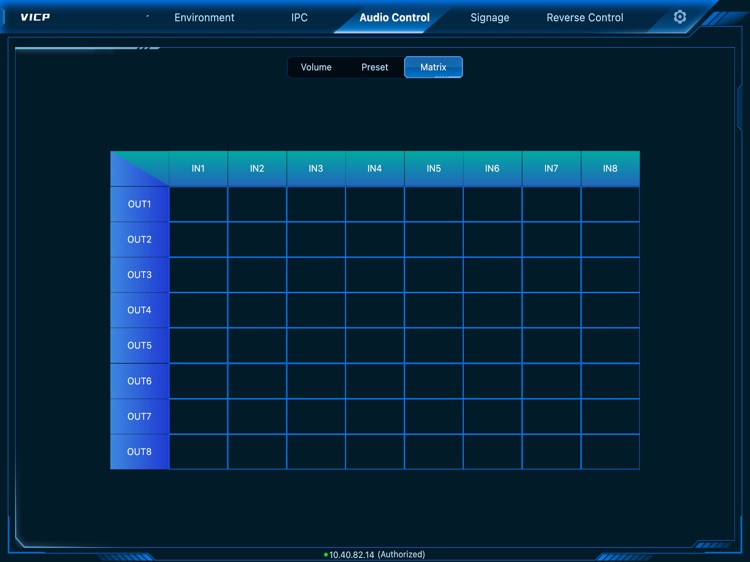This screenshot has height=562, width=750.
Task: Click the OUT8 row header
Action: (140, 452)
